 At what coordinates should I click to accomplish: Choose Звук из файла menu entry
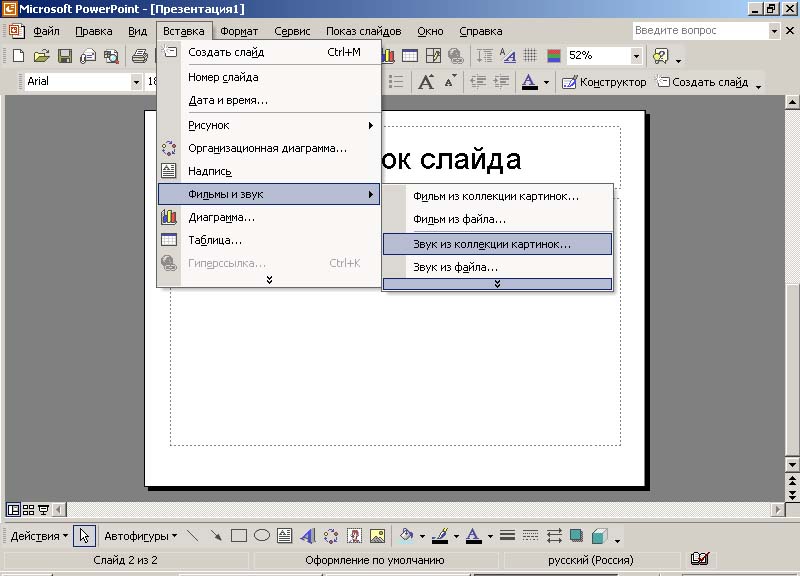pyautogui.click(x=497, y=267)
